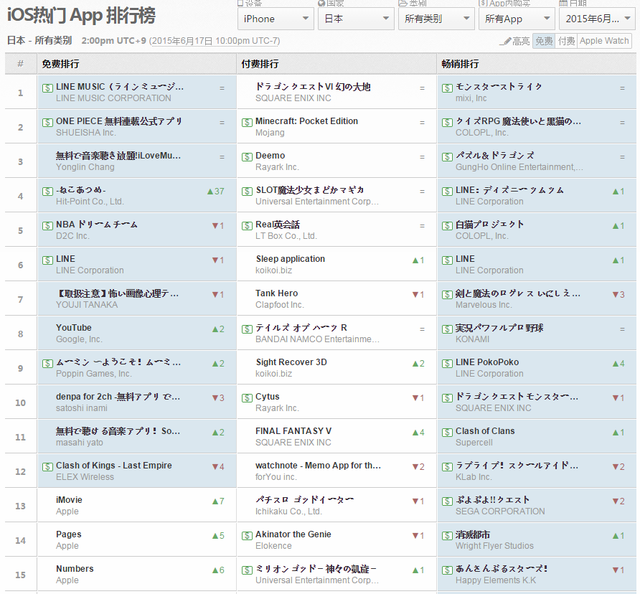This screenshot has height=594, width=640.
Task: Toggle the 免费 filter button
Action: tap(543, 41)
